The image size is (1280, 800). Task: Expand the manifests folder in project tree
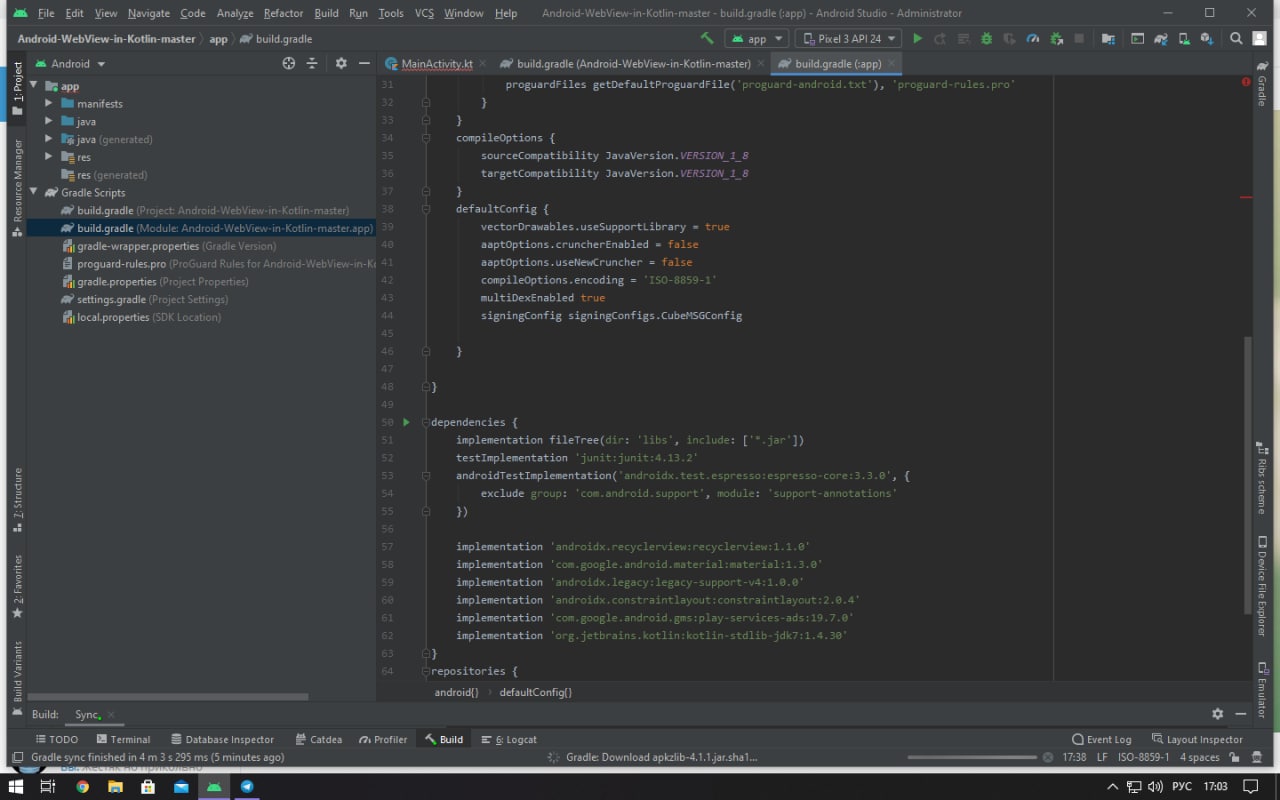point(48,103)
